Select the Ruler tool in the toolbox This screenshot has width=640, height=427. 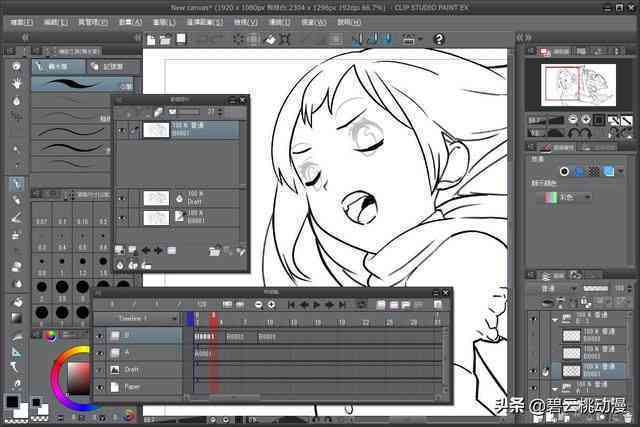pos(16,352)
